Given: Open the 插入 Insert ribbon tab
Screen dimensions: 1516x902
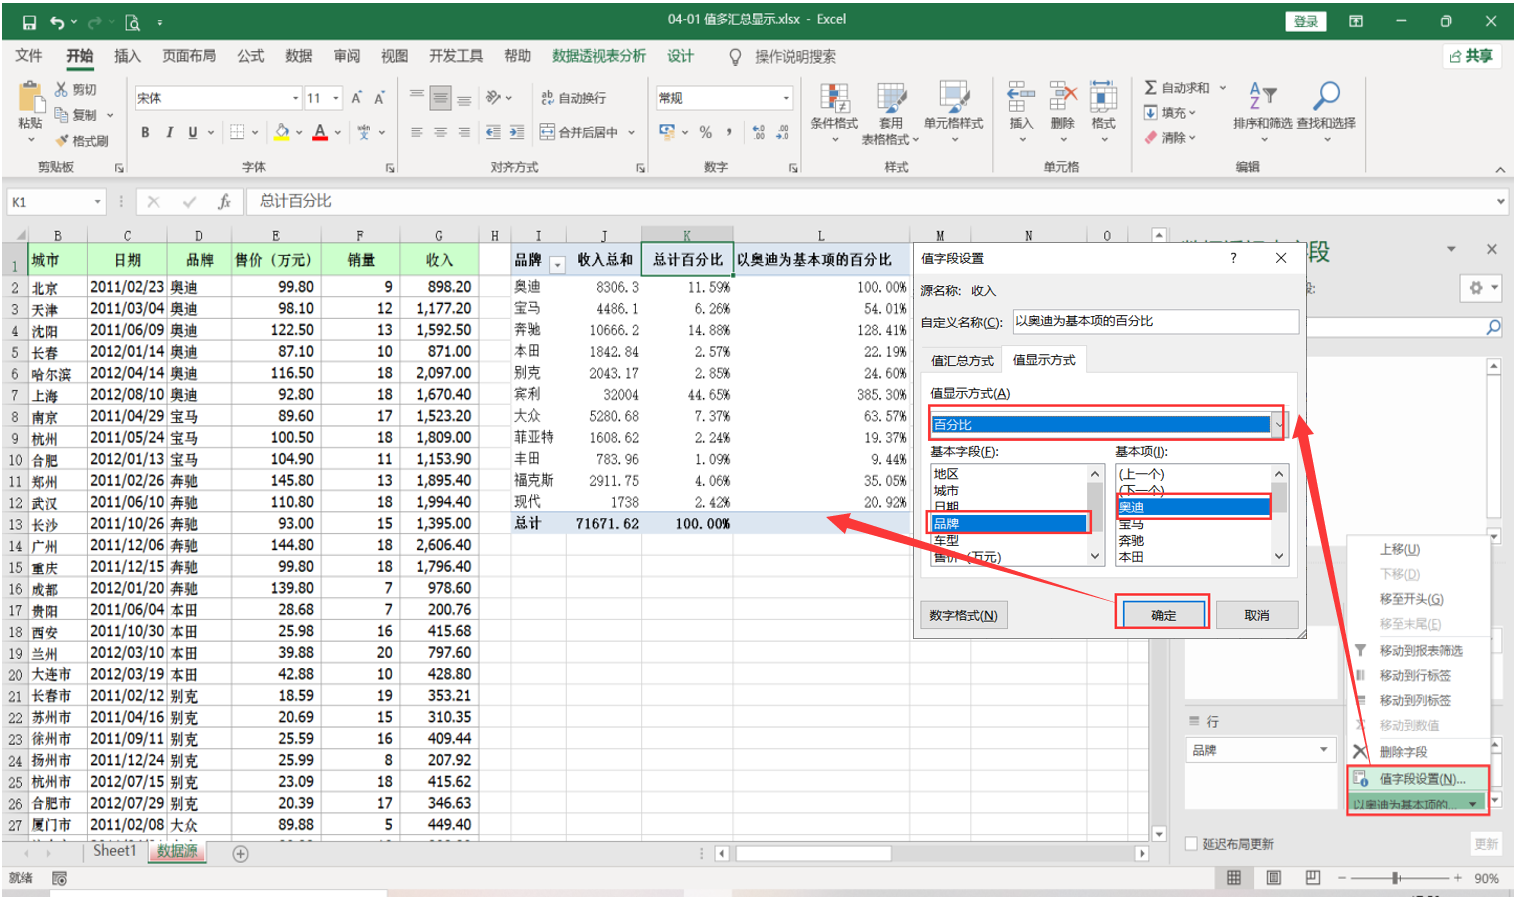Looking at the screenshot, I should pos(127,56).
